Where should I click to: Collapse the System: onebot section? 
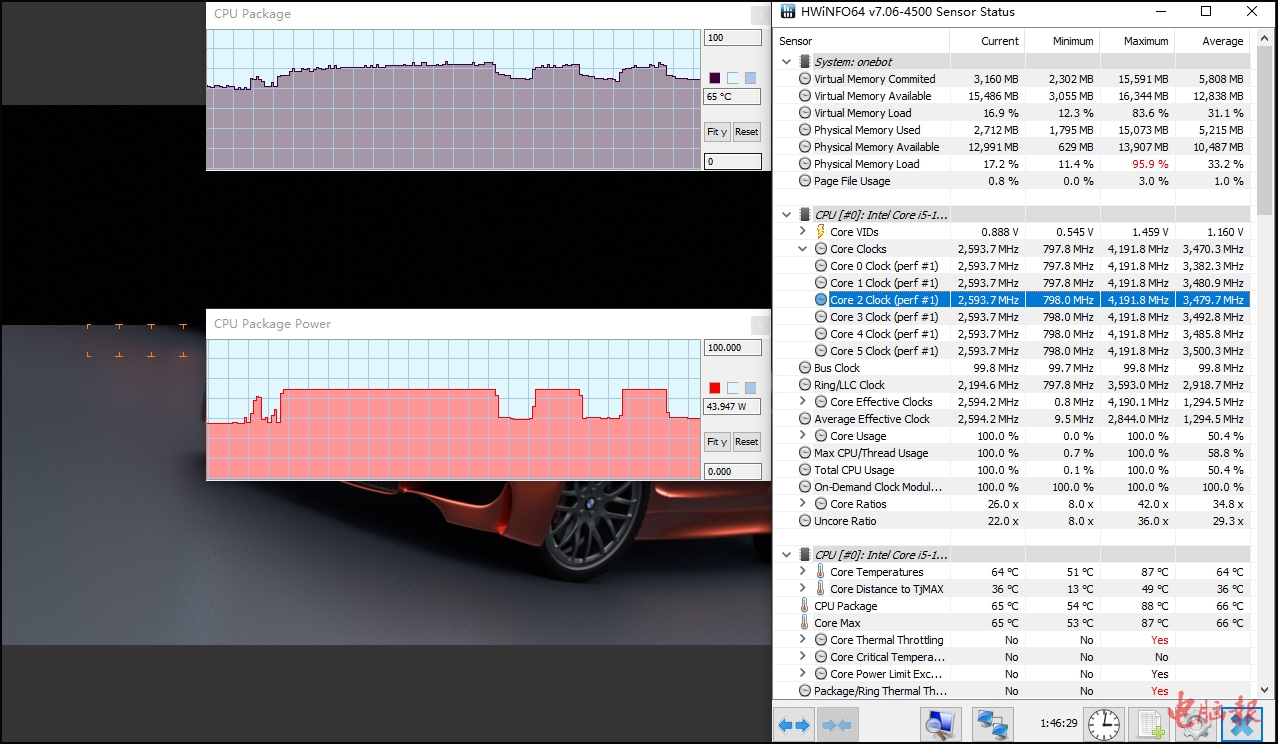[x=786, y=62]
